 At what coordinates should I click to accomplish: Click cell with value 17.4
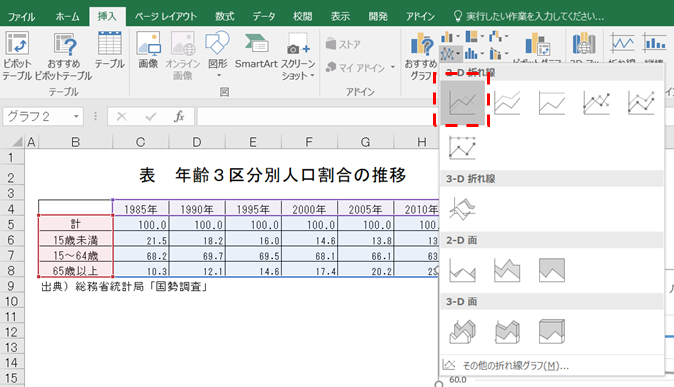coord(309,270)
